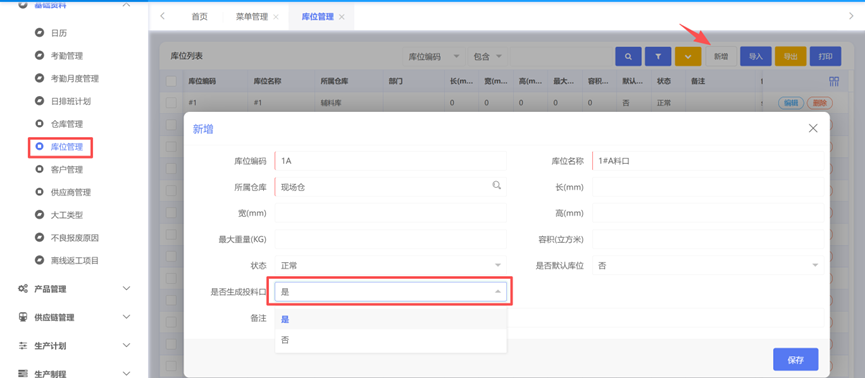The image size is (865, 378).
Task: Click the 新增 button
Action: (x=720, y=56)
